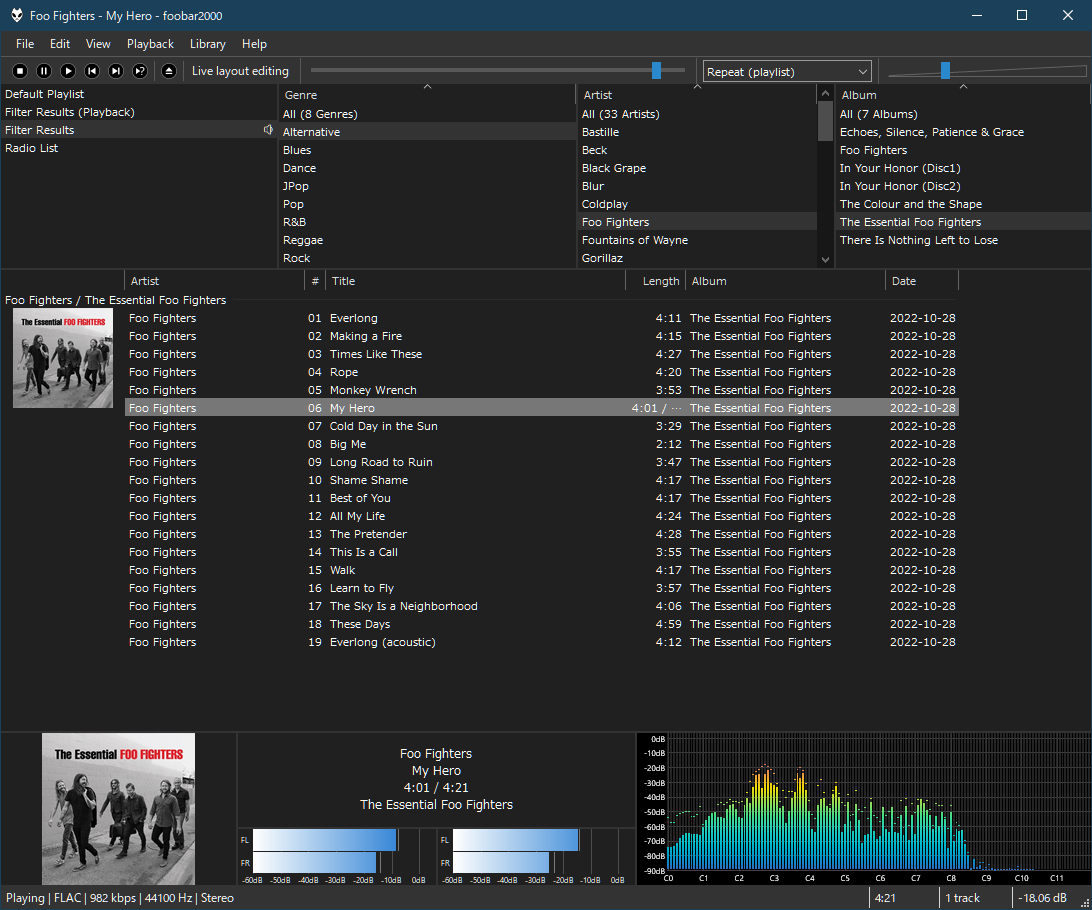Pause the current track
1092x910 pixels.
pyautogui.click(x=44, y=71)
